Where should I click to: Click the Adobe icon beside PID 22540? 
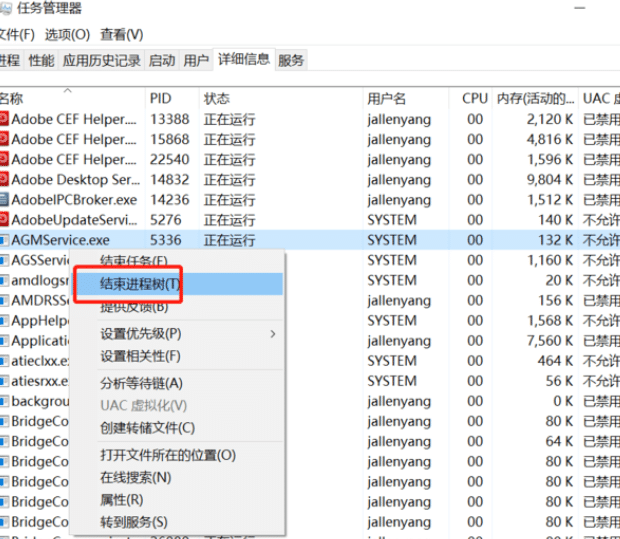(x=4, y=159)
